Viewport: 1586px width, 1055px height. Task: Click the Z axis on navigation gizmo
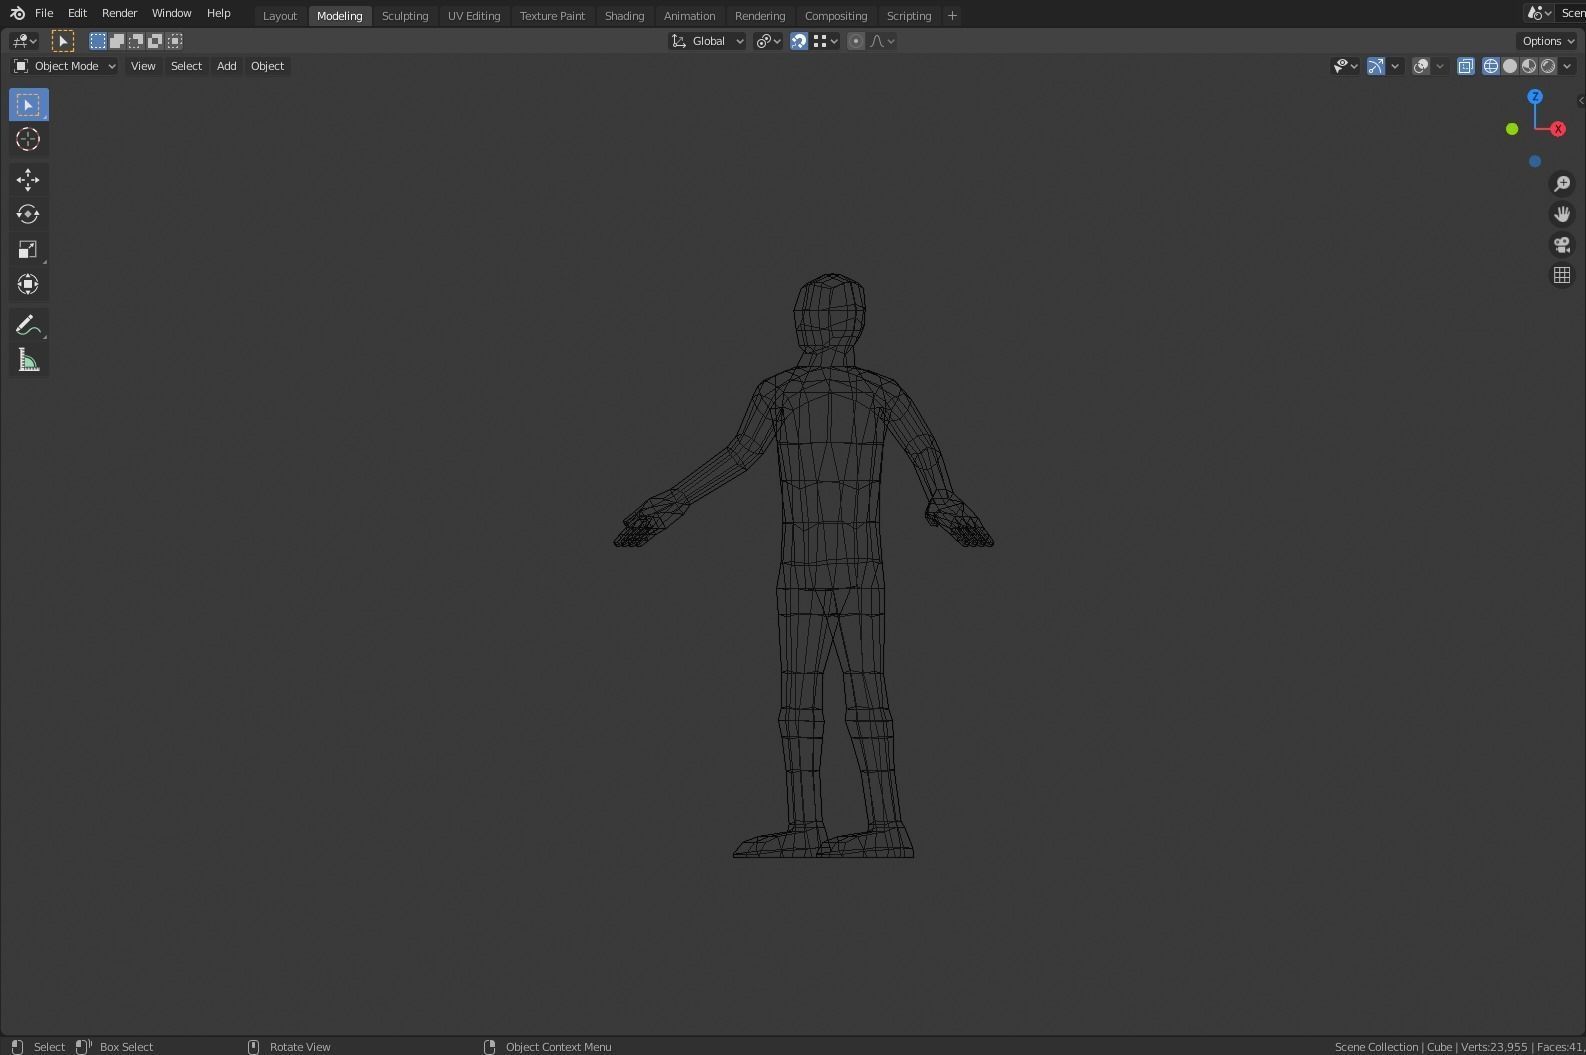(1535, 97)
